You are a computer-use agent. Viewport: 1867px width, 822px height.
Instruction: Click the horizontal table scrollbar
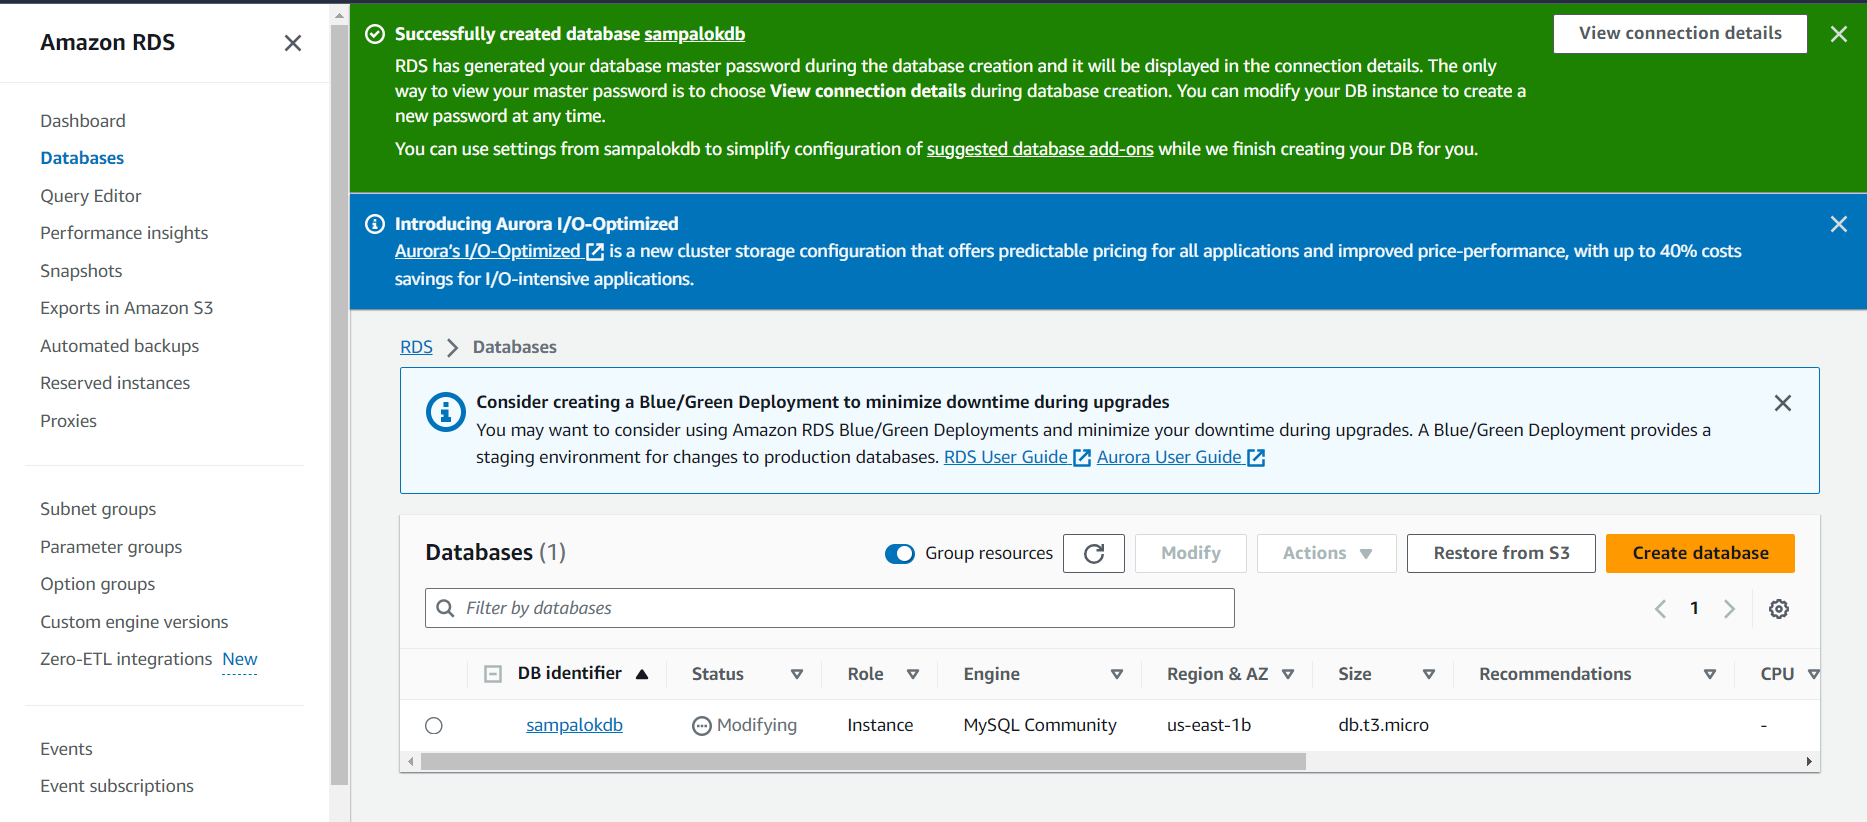coord(862,762)
